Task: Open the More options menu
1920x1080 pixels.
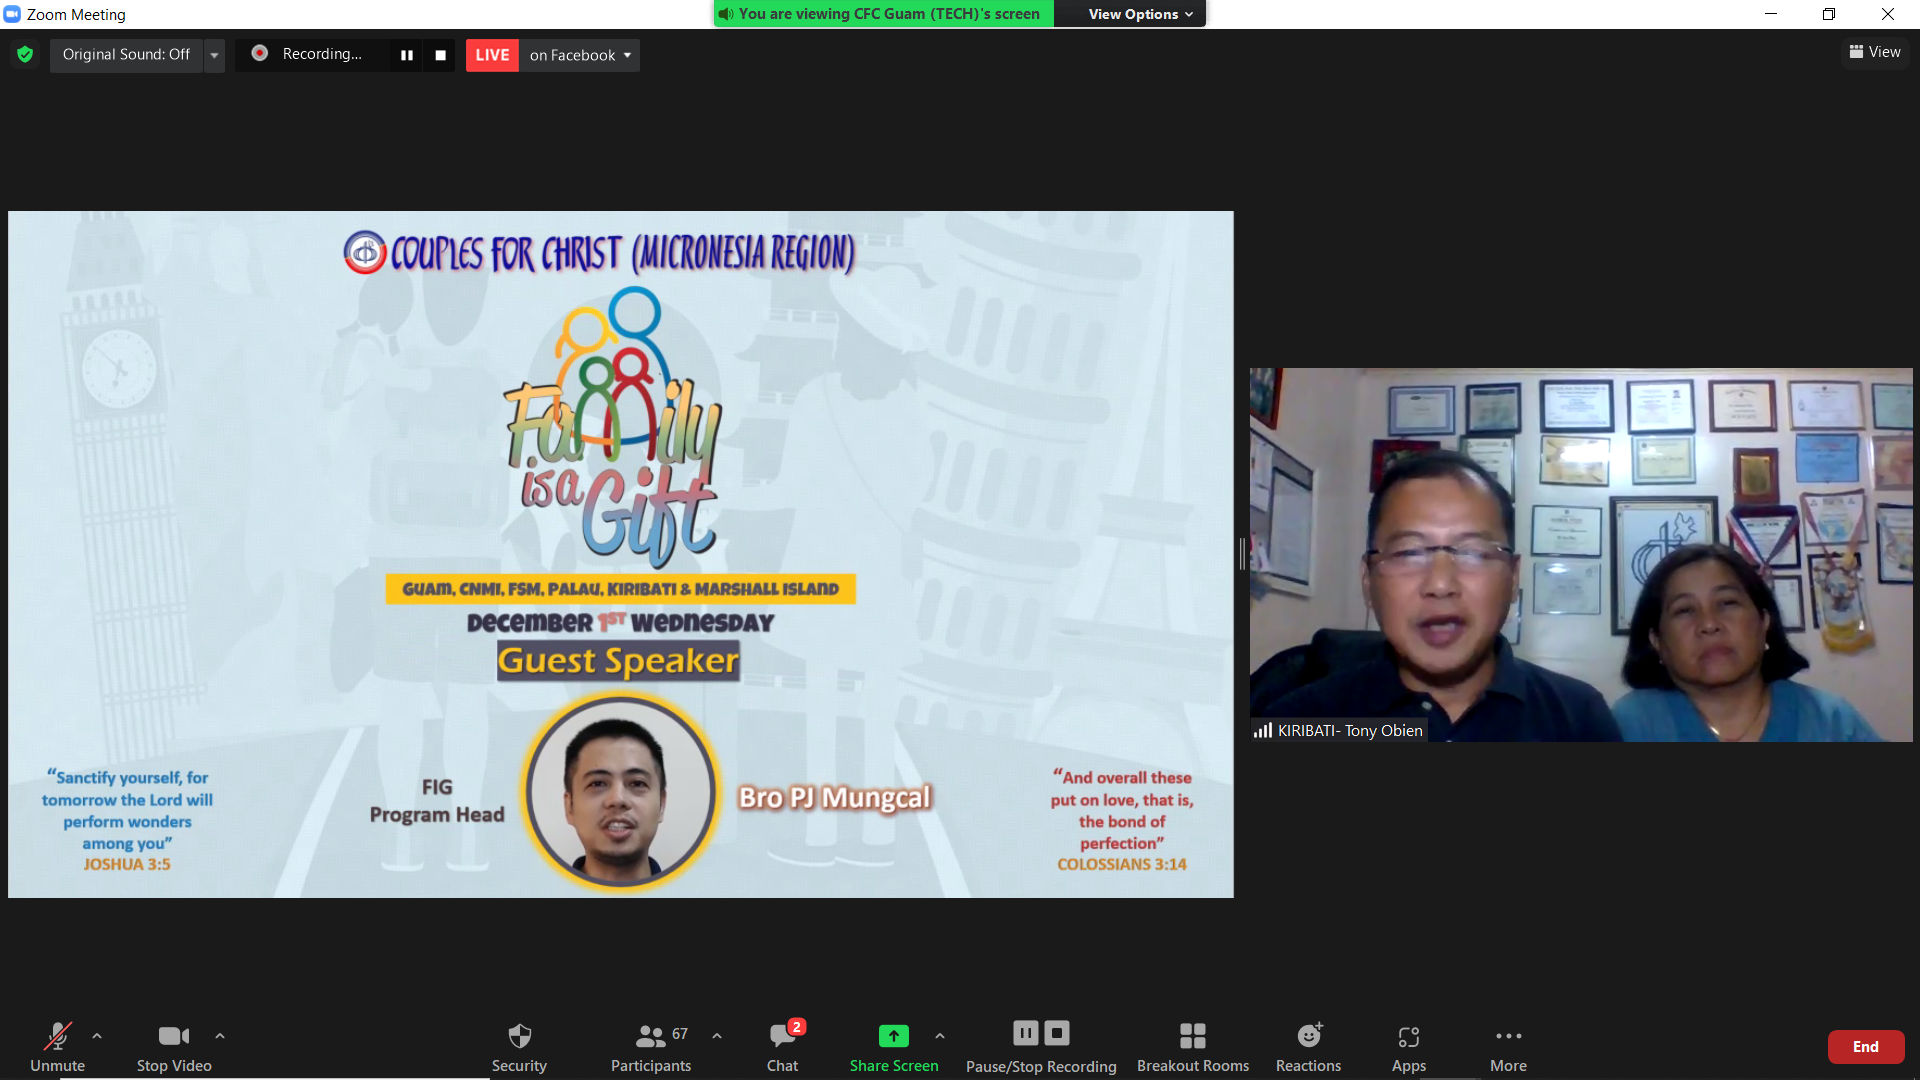Action: [1508, 1046]
